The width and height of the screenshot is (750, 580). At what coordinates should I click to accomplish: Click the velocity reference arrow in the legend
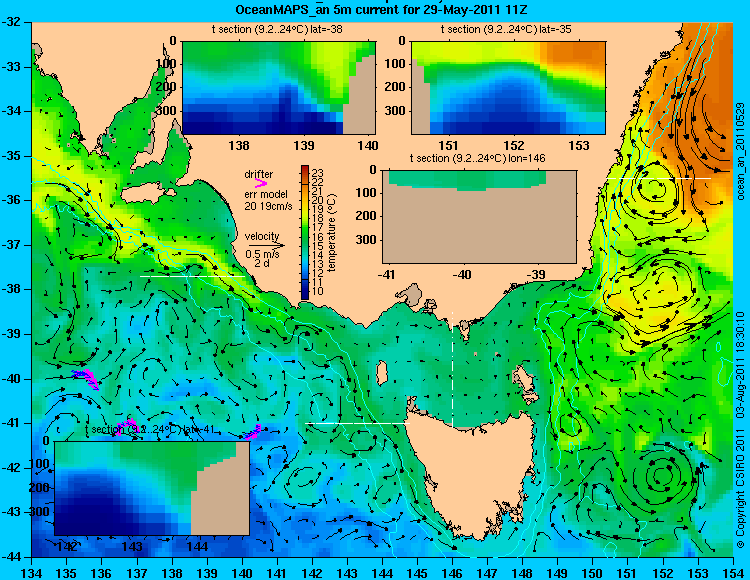point(265,245)
